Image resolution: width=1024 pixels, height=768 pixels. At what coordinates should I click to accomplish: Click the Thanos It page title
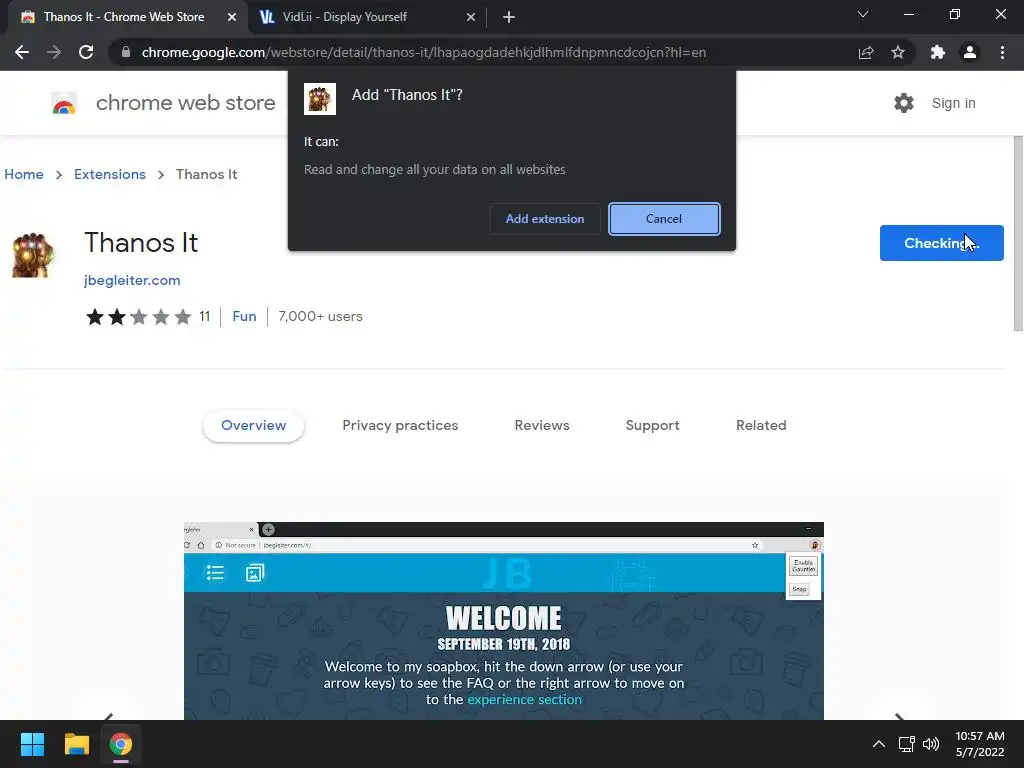click(141, 243)
